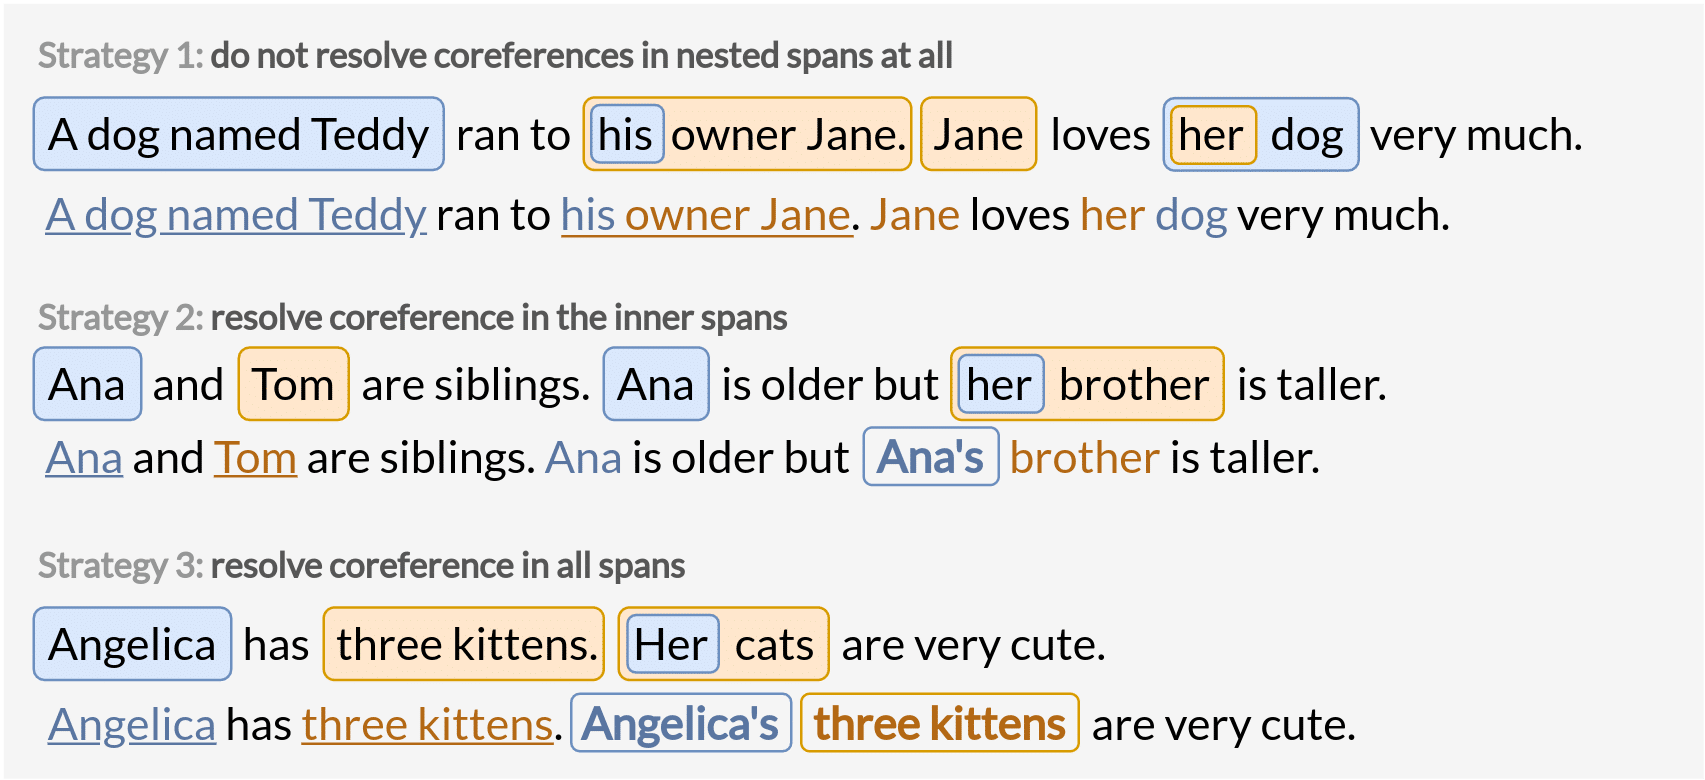The image size is (1705, 780).
Task: Select the blue 'Ana' box before 'is older'
Action: [656, 384]
